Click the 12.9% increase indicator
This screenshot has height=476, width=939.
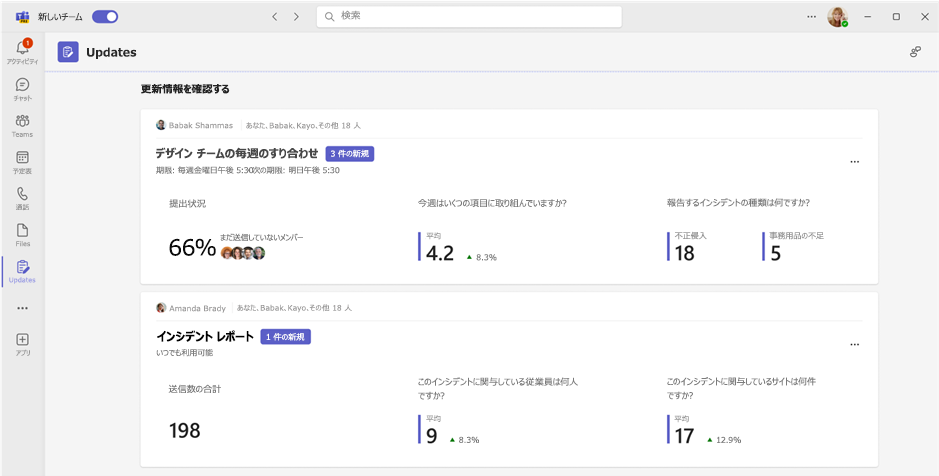[x=724, y=439]
